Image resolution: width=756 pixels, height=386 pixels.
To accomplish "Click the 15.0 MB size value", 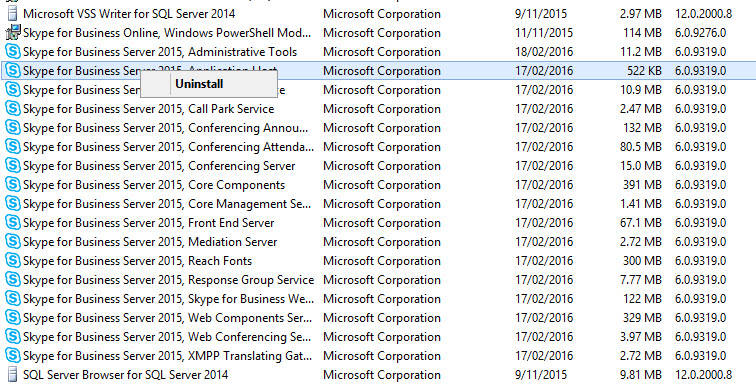I will [641, 166].
